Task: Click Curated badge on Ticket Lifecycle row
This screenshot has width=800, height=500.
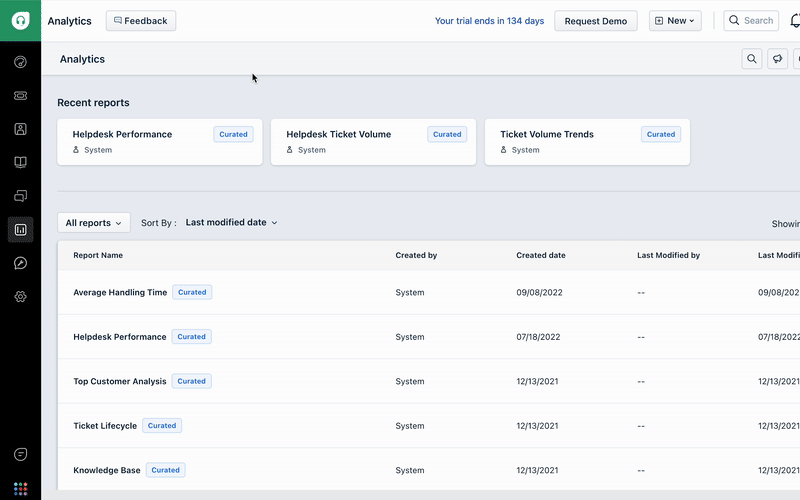Action: [162, 426]
